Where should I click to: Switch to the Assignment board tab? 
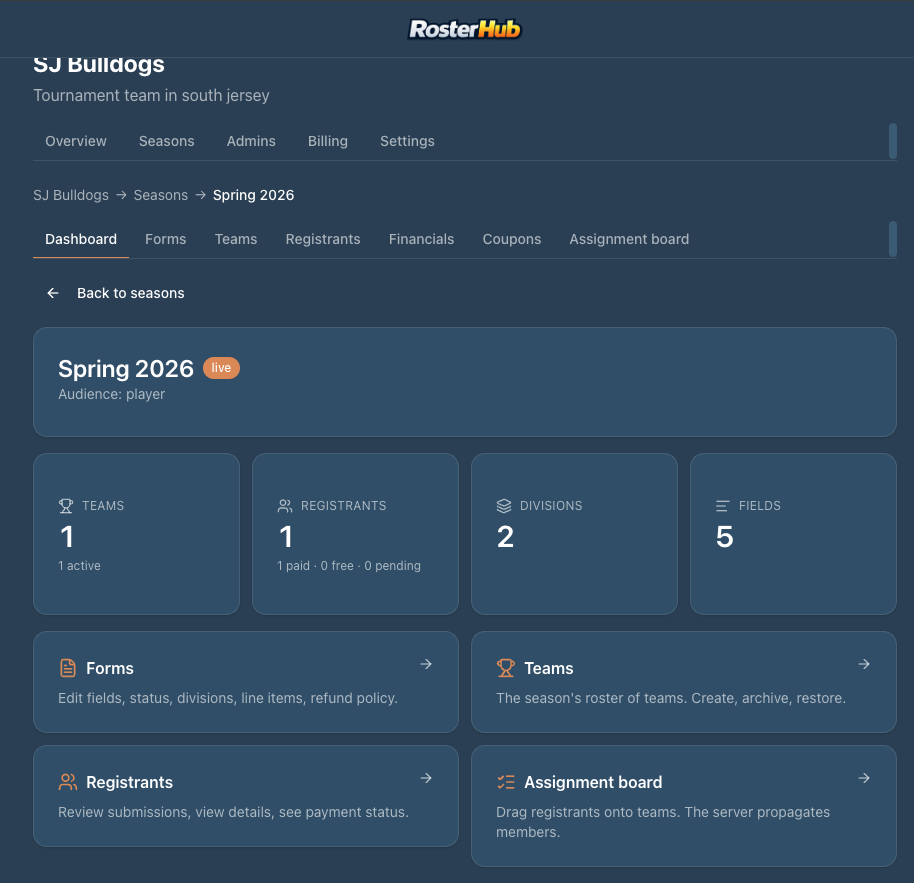[x=629, y=239]
